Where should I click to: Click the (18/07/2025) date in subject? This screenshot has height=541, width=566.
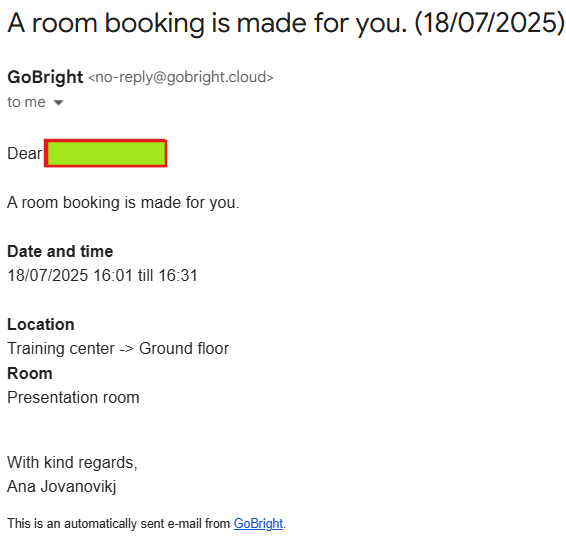coord(489,23)
